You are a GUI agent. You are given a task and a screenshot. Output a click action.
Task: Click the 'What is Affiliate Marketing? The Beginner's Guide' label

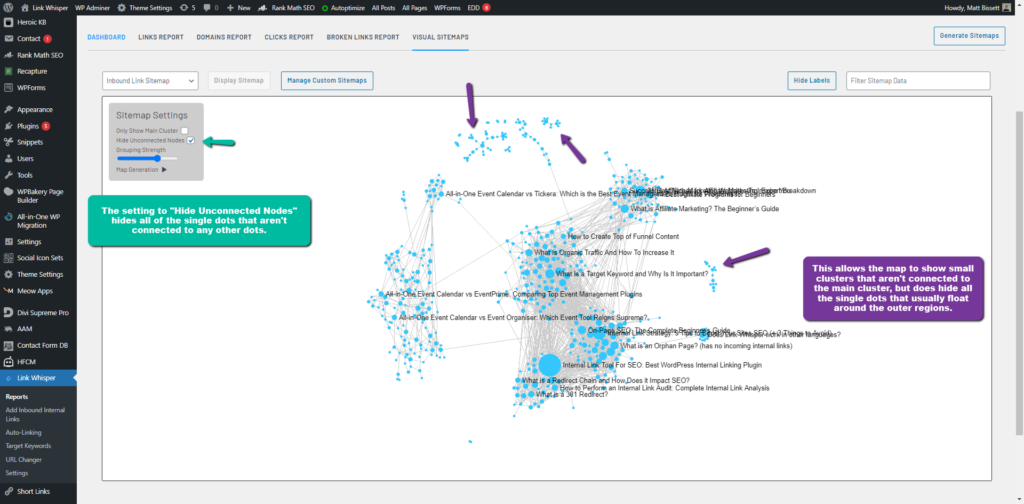(x=704, y=209)
